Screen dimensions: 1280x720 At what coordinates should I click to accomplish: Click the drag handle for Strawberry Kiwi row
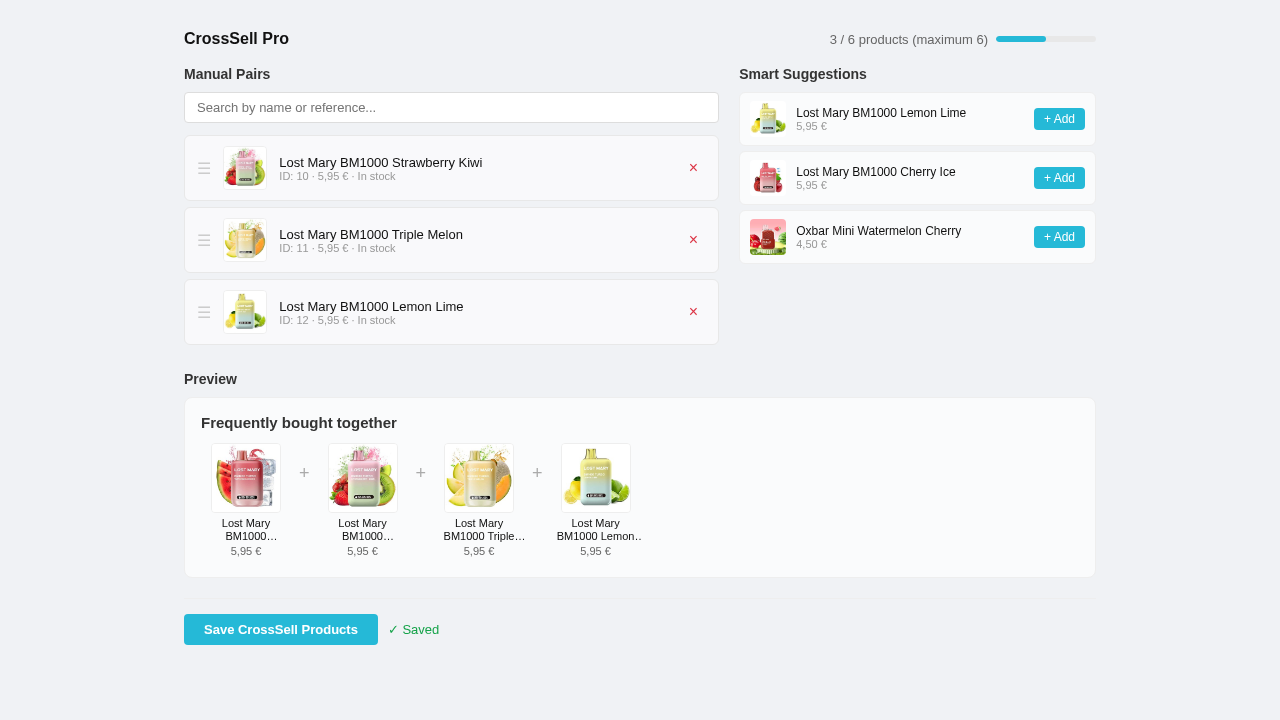point(204,168)
